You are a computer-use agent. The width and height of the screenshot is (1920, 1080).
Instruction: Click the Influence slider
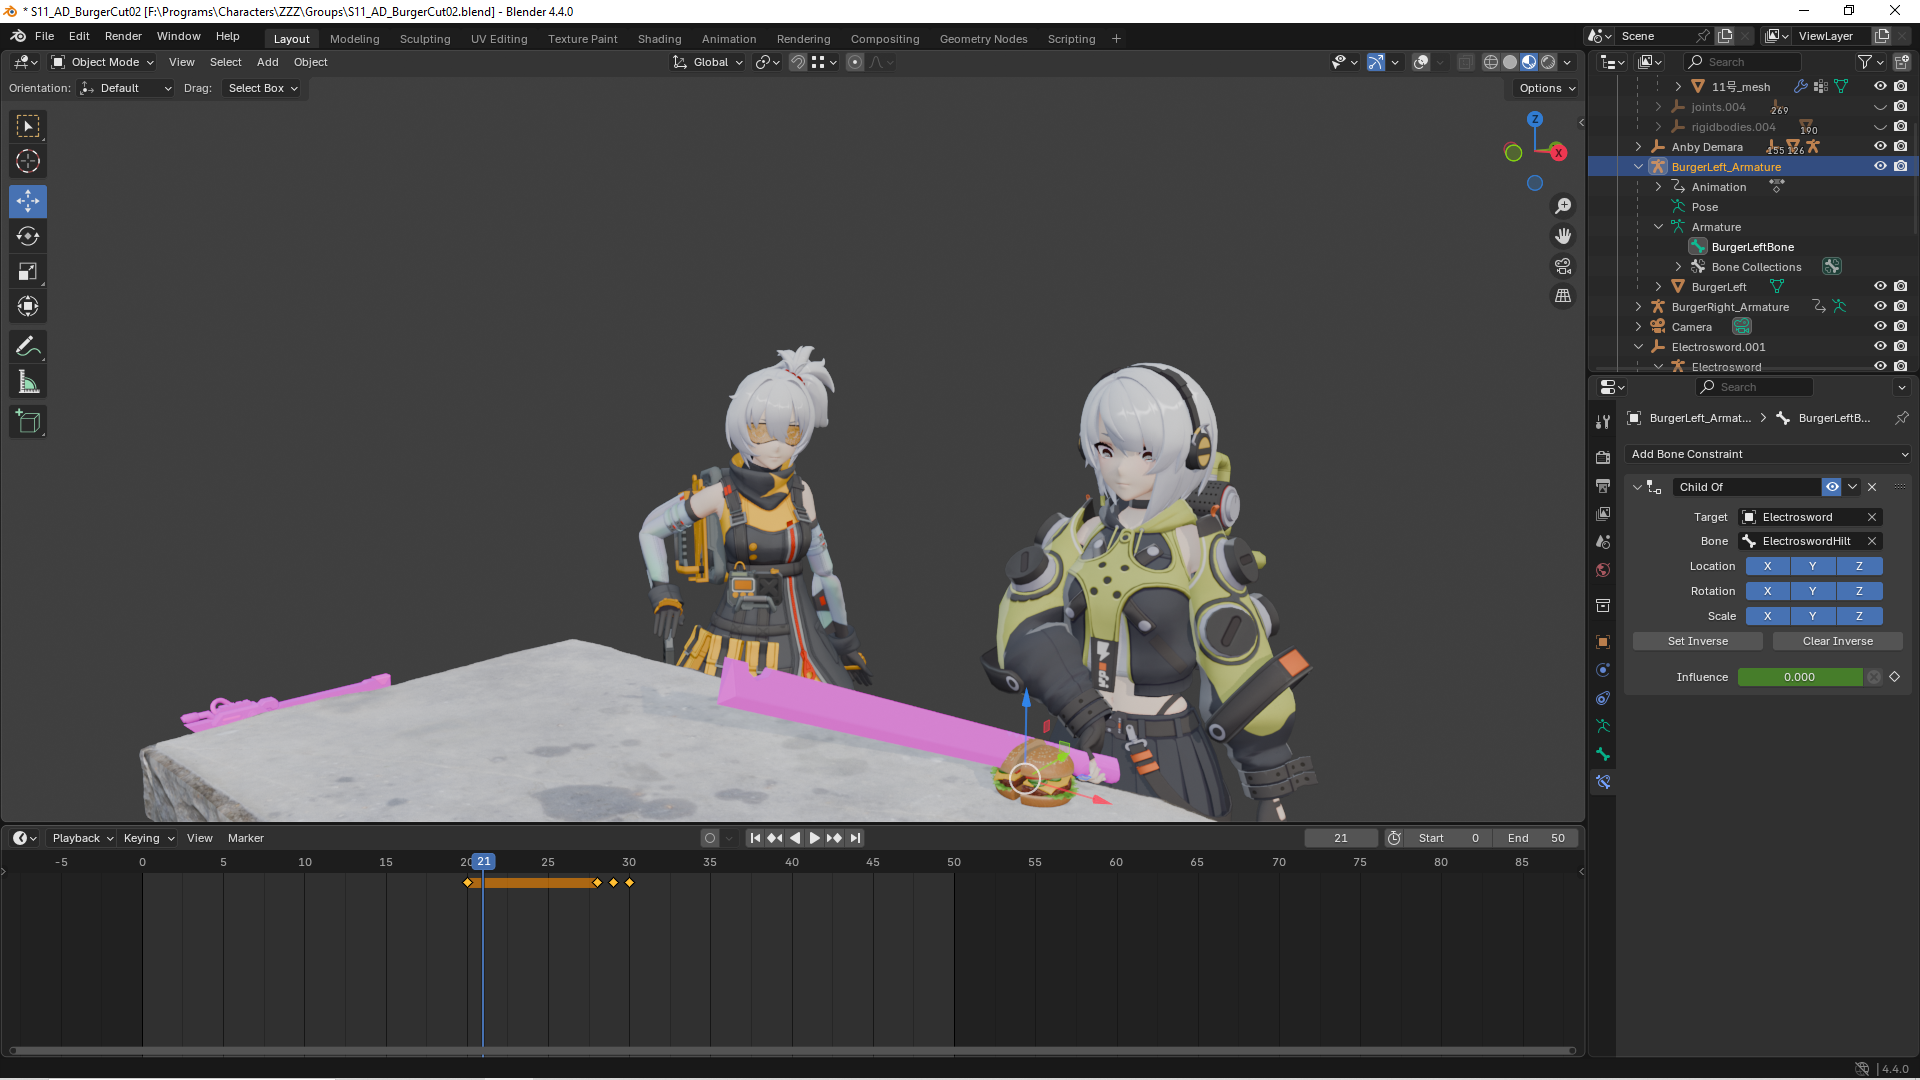1799,677
